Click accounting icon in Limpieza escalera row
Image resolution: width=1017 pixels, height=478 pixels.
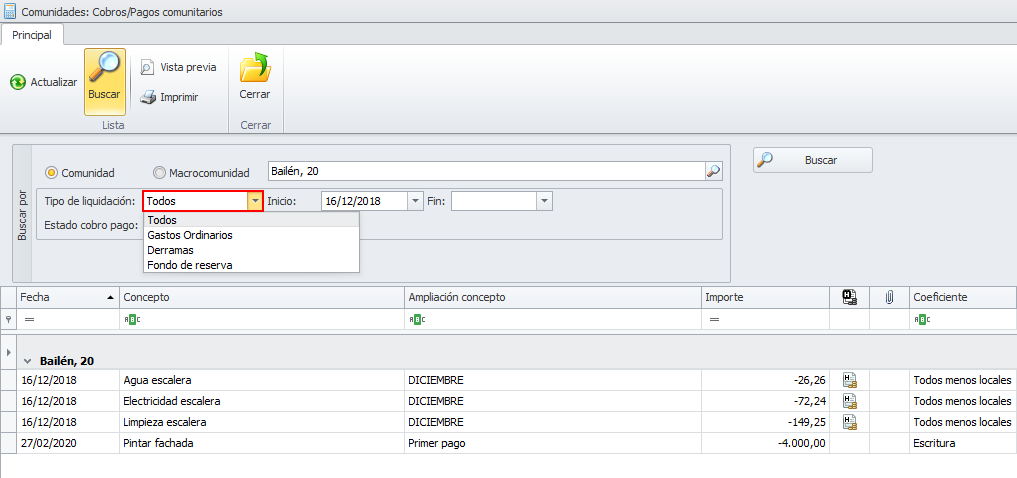[x=850, y=422]
